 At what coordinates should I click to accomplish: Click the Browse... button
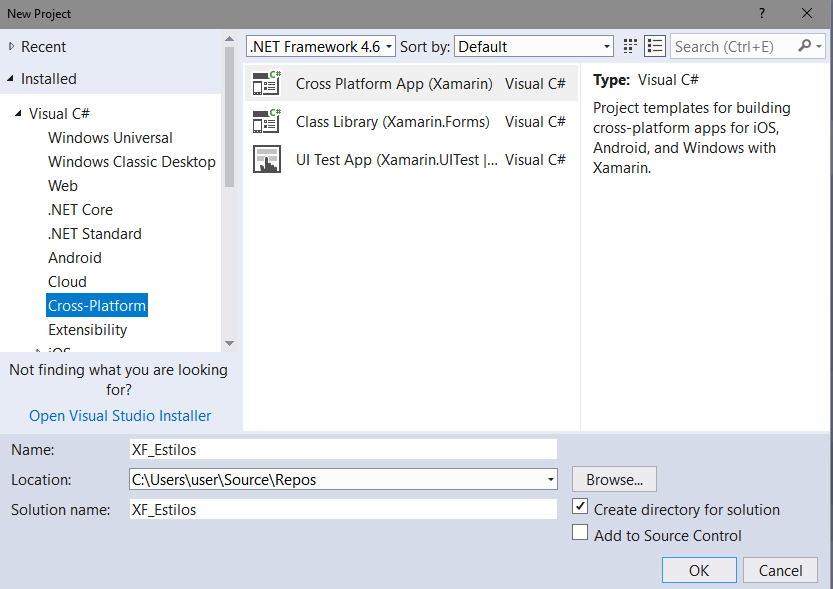point(614,479)
